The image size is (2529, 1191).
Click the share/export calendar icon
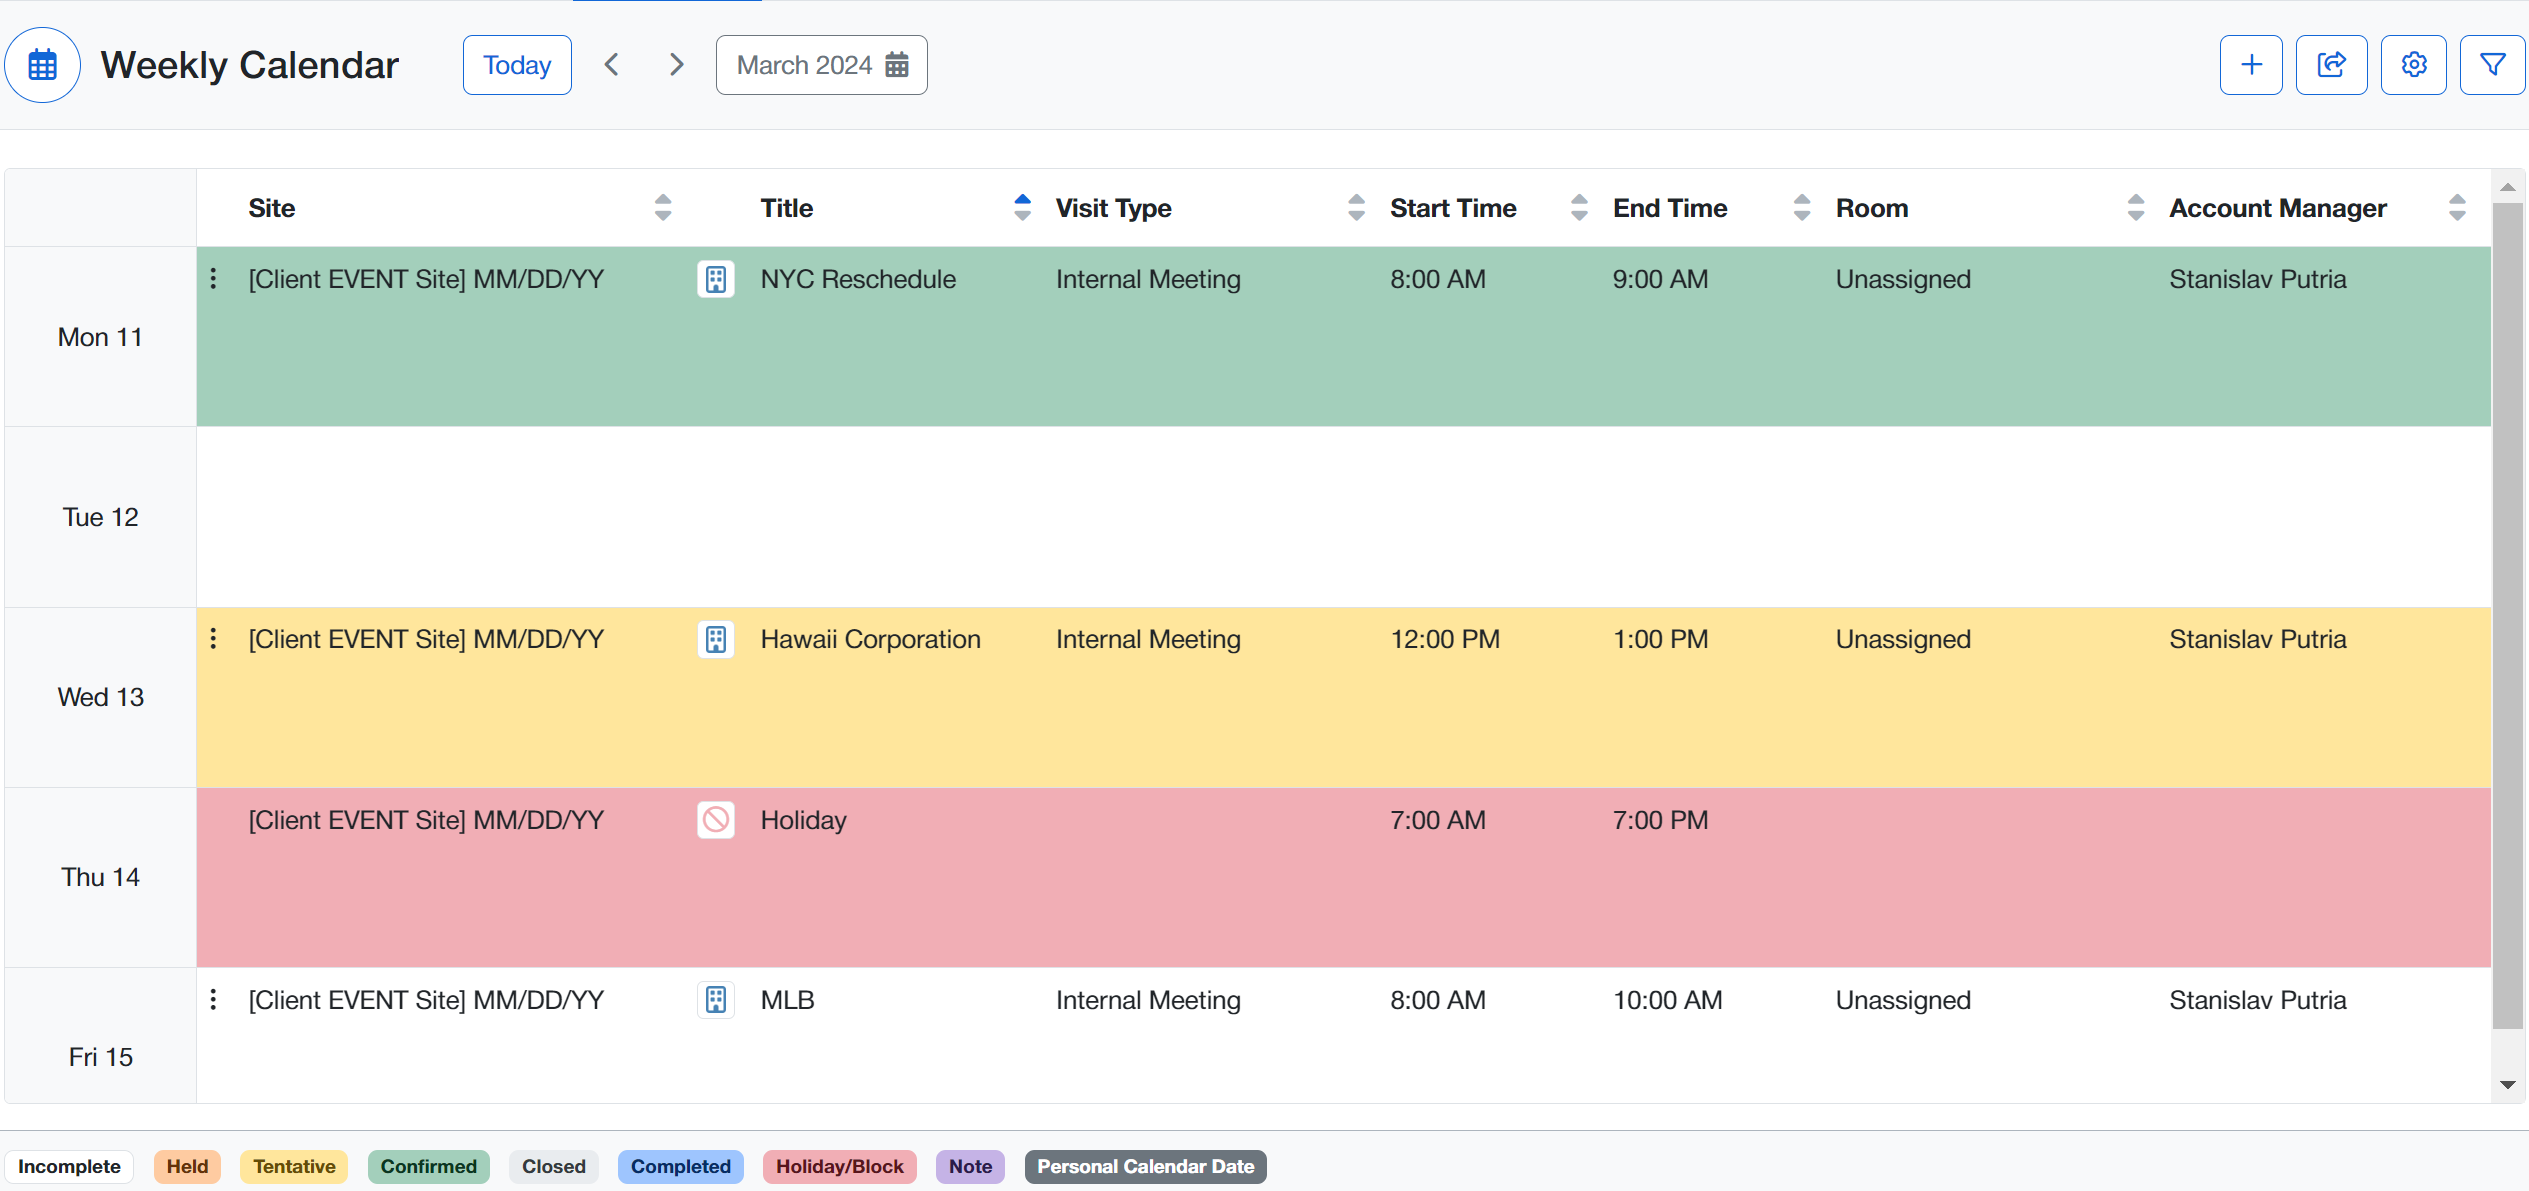click(x=2331, y=65)
